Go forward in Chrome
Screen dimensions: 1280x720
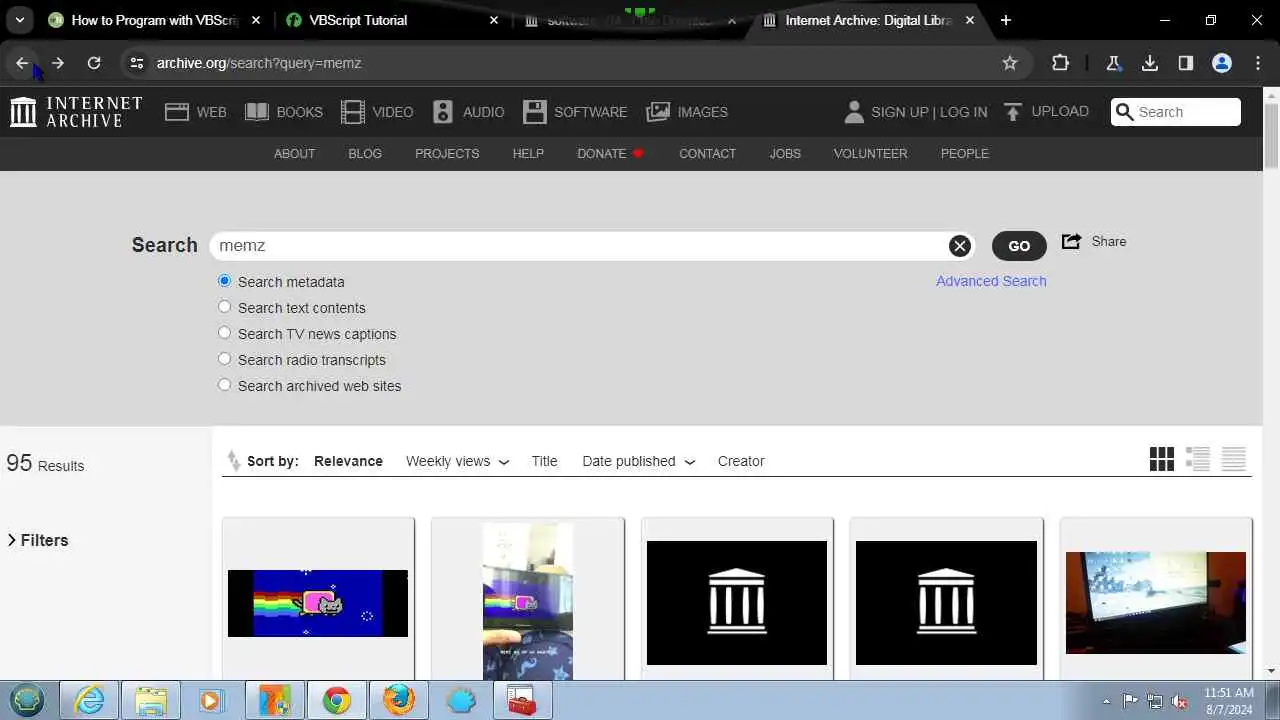[x=58, y=63]
